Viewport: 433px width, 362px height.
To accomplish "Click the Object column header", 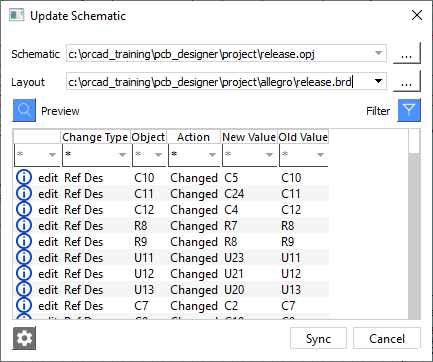I will pyautogui.click(x=148, y=137).
